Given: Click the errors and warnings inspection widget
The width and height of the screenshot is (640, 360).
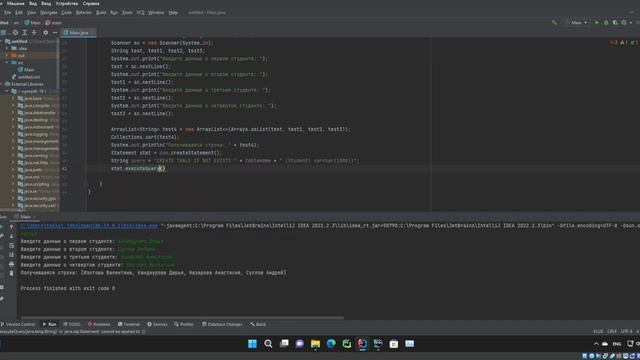Looking at the screenshot, I should pyautogui.click(x=624, y=42).
